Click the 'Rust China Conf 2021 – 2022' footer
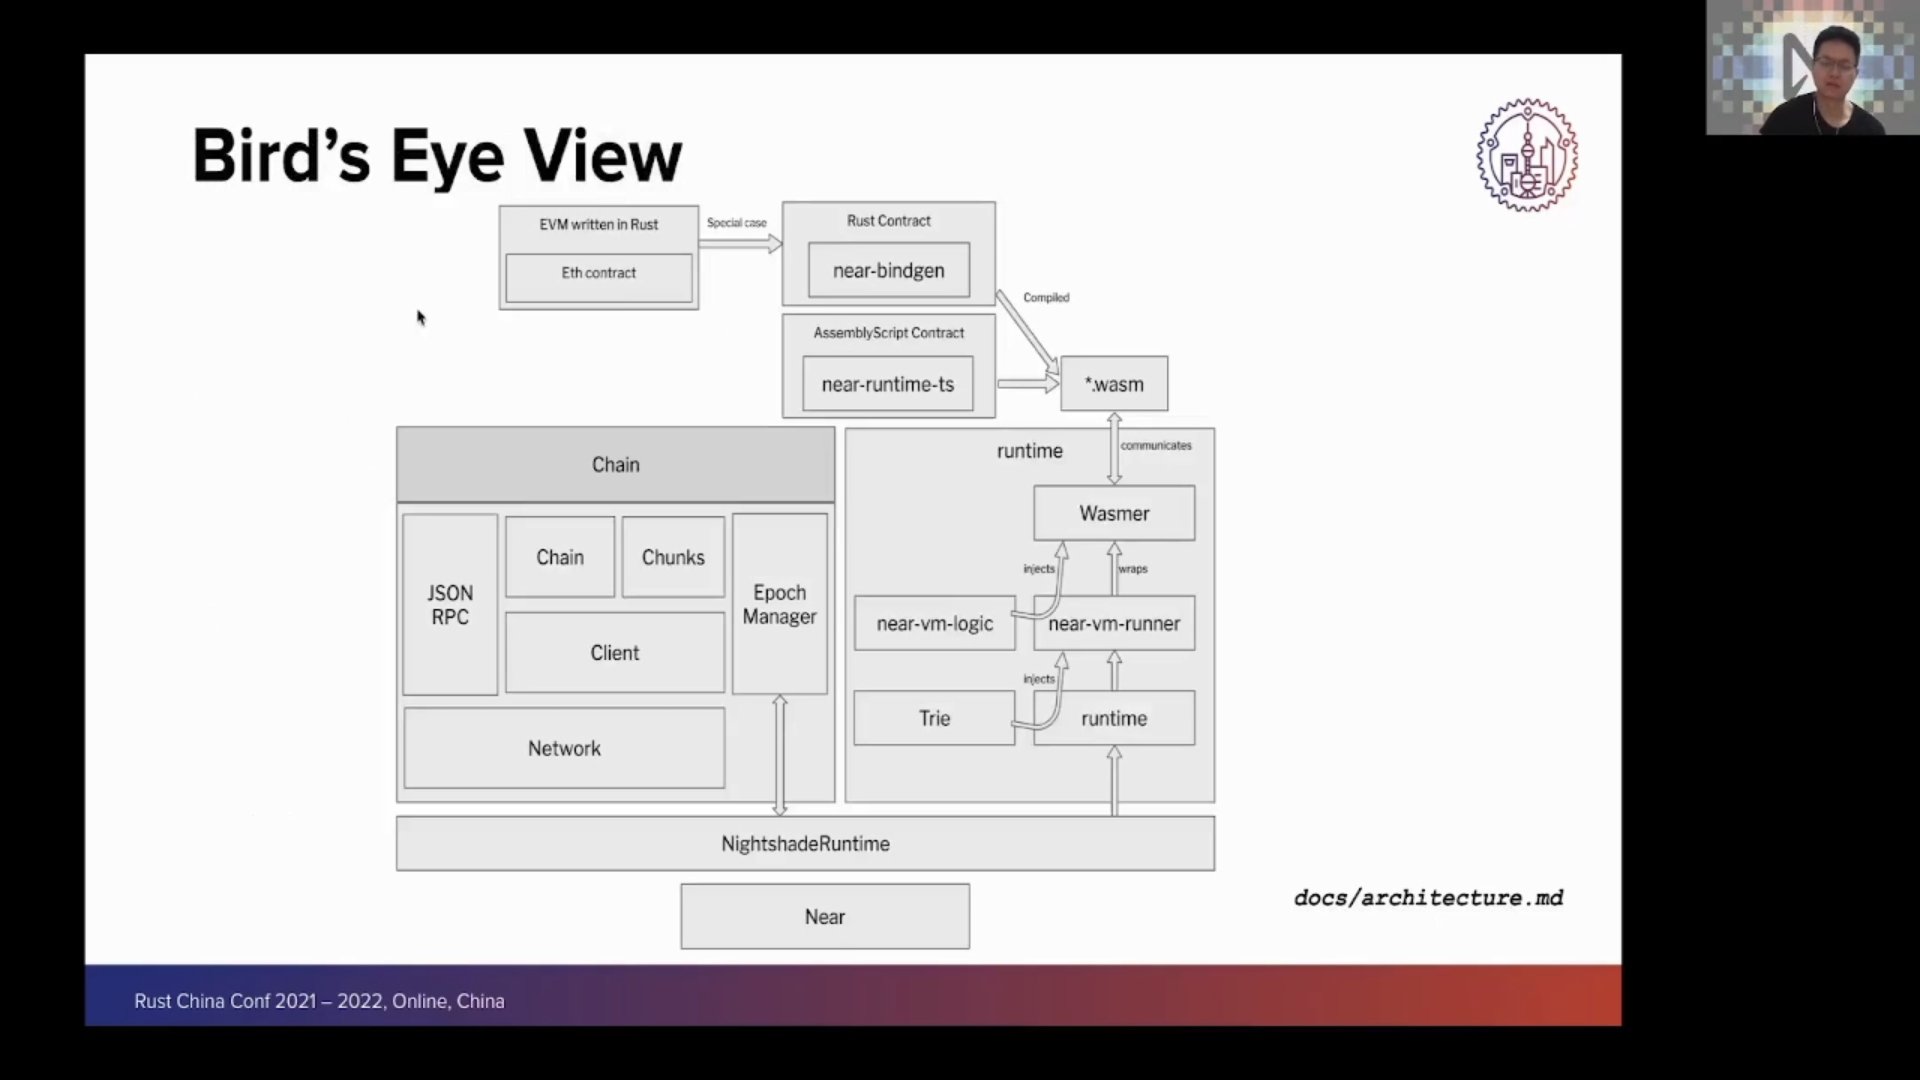This screenshot has height=1080, width=1920. click(319, 1001)
